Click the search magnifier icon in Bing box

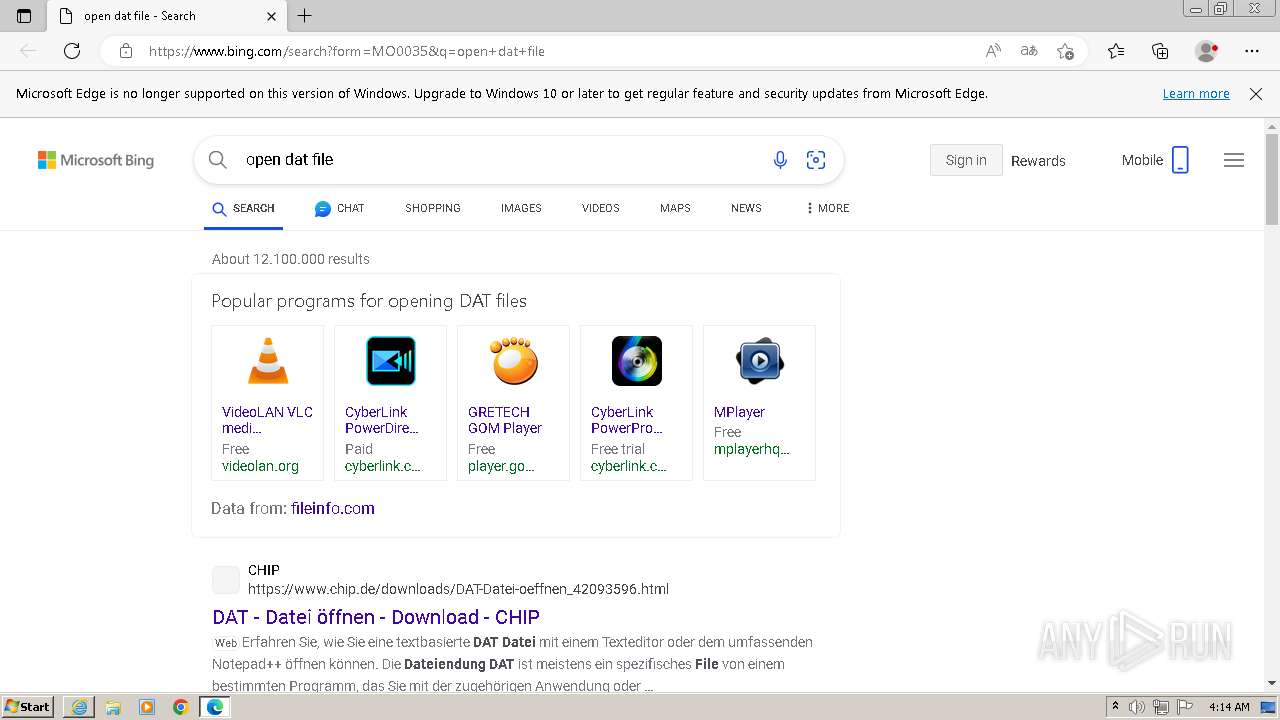click(x=217, y=159)
